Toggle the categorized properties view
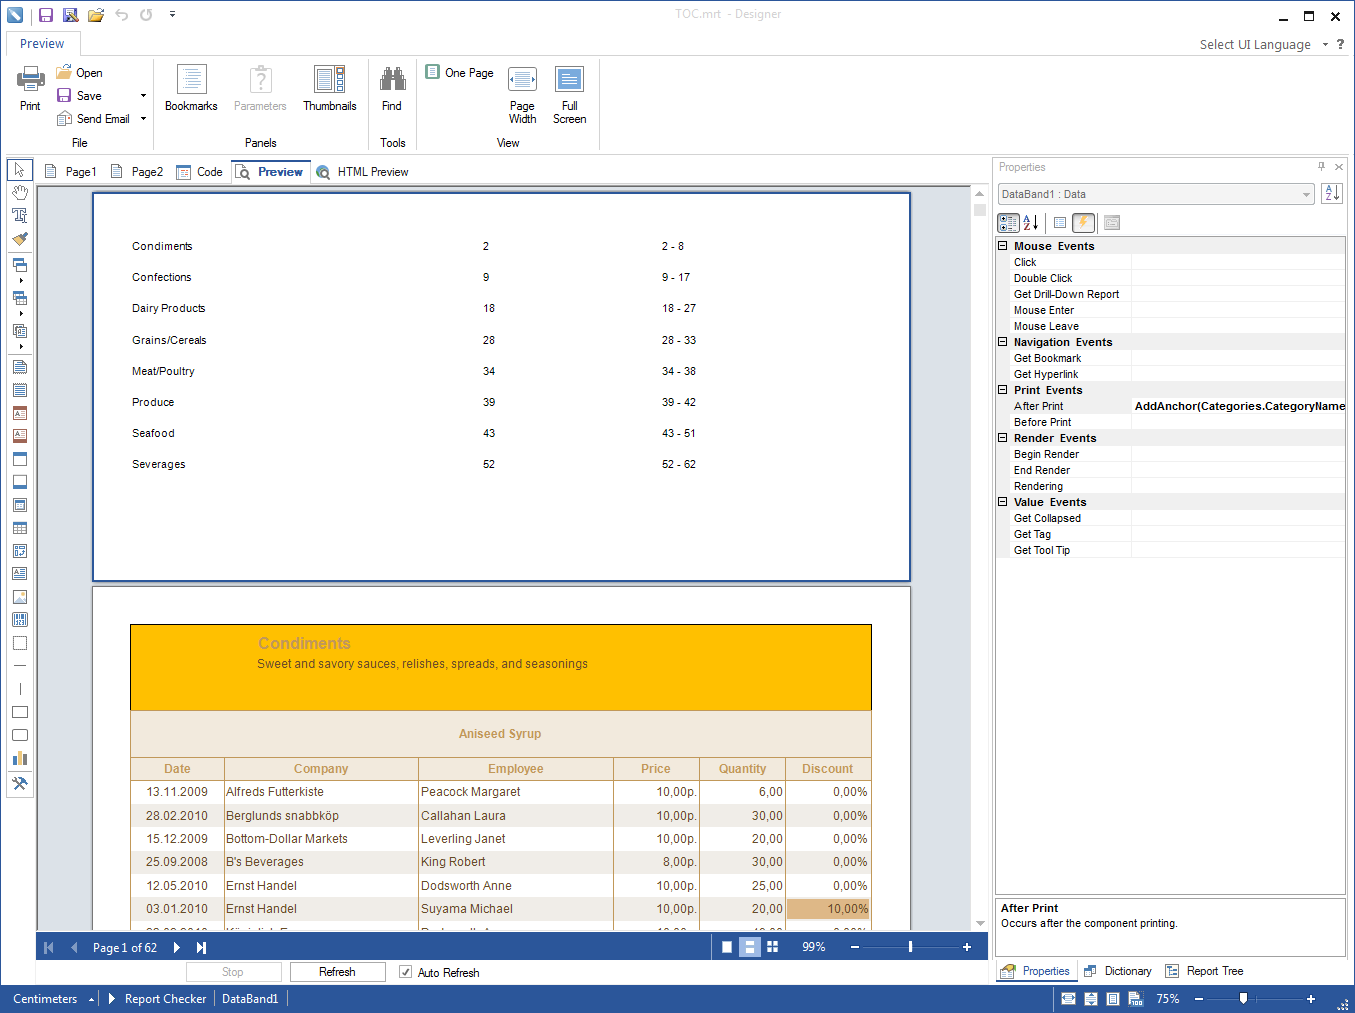 pos(1008,223)
